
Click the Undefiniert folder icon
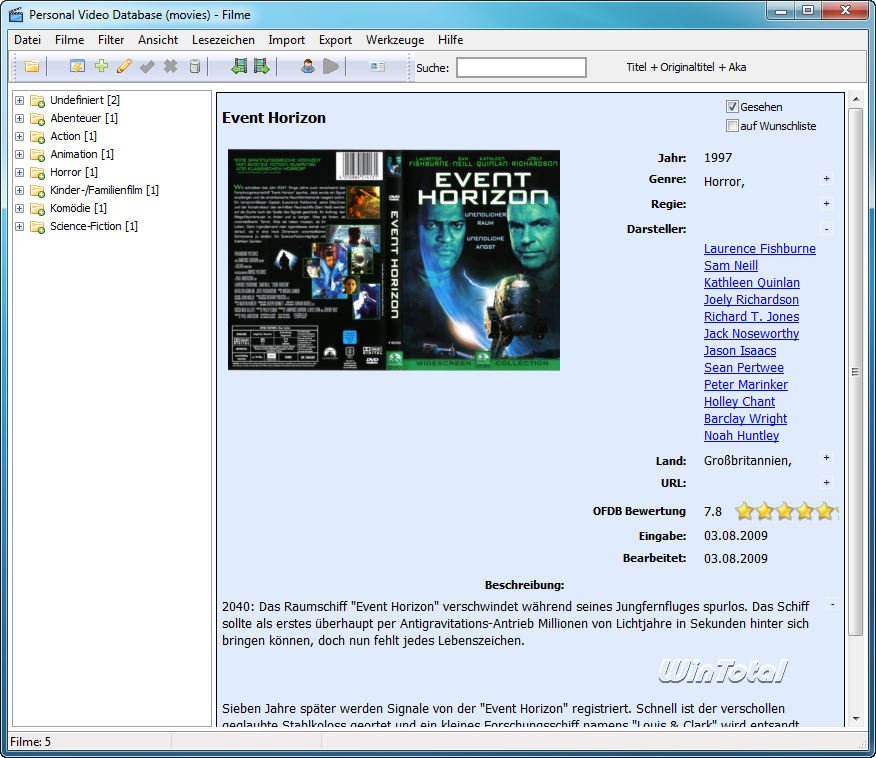[37, 101]
